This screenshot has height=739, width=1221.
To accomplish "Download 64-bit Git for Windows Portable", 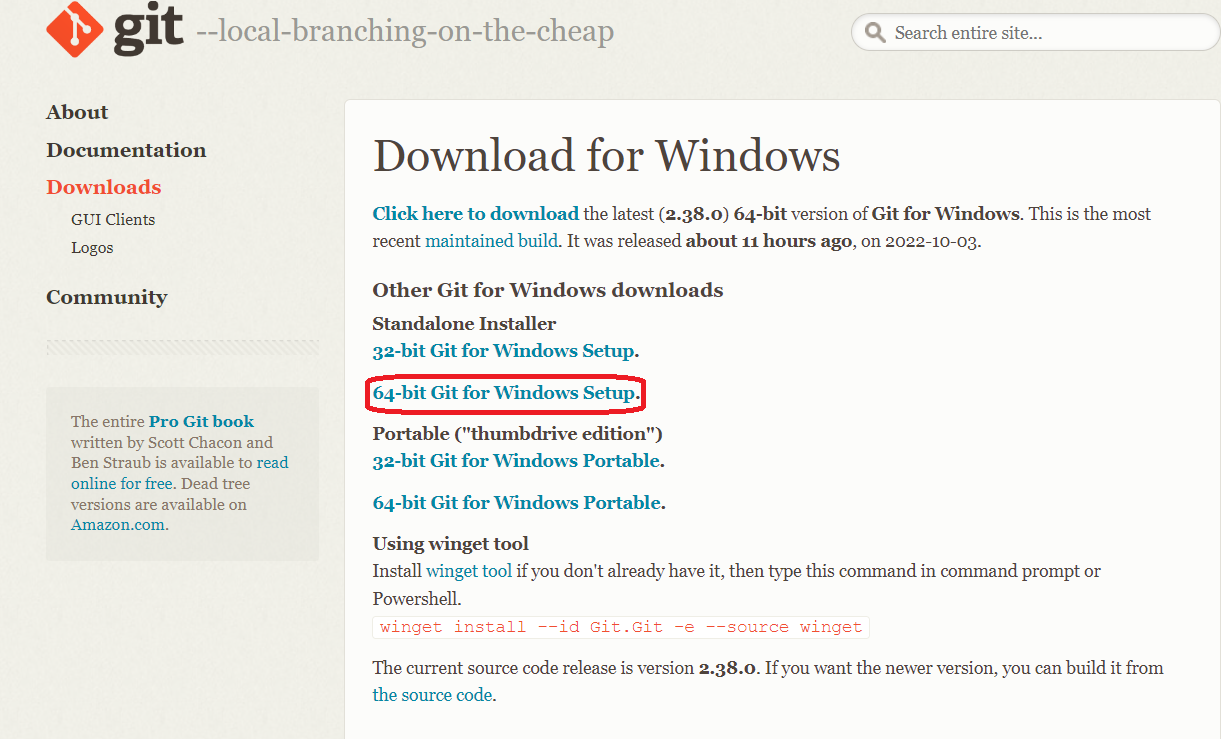I will pos(517,503).
